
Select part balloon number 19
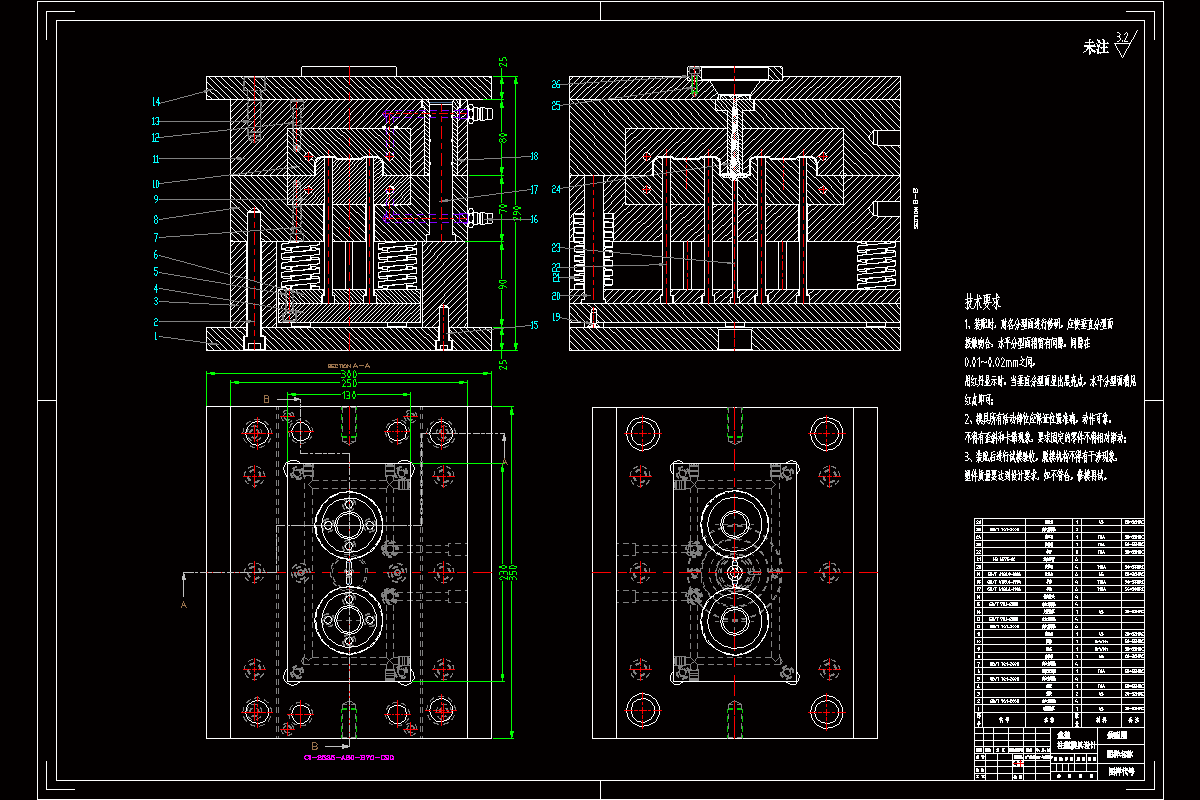pos(556,317)
